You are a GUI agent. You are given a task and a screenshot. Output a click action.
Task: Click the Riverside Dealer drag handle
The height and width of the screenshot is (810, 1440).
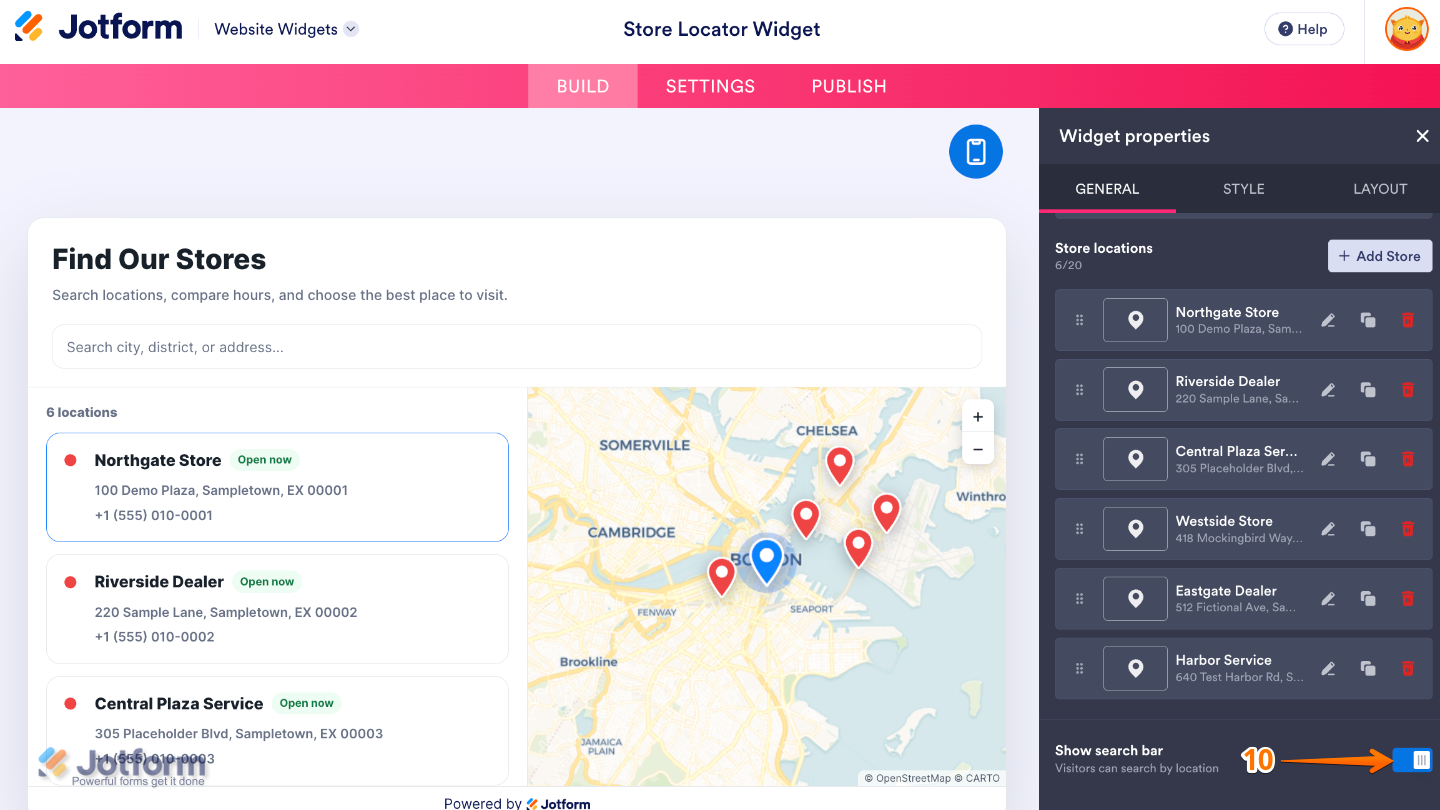[x=1079, y=390]
